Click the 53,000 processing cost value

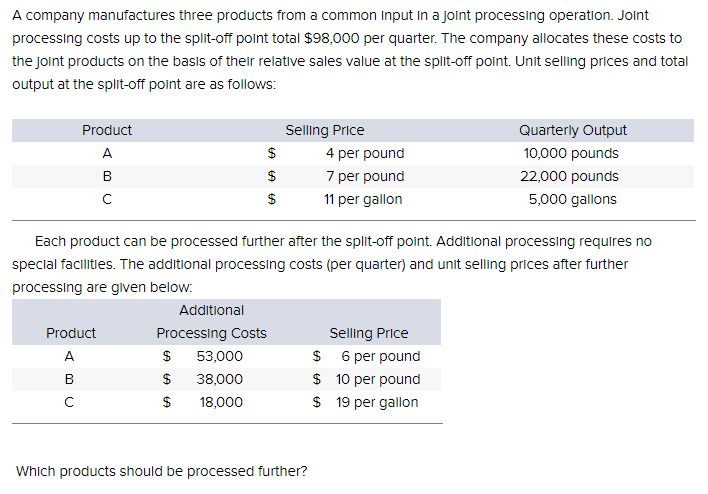pyautogui.click(x=219, y=356)
